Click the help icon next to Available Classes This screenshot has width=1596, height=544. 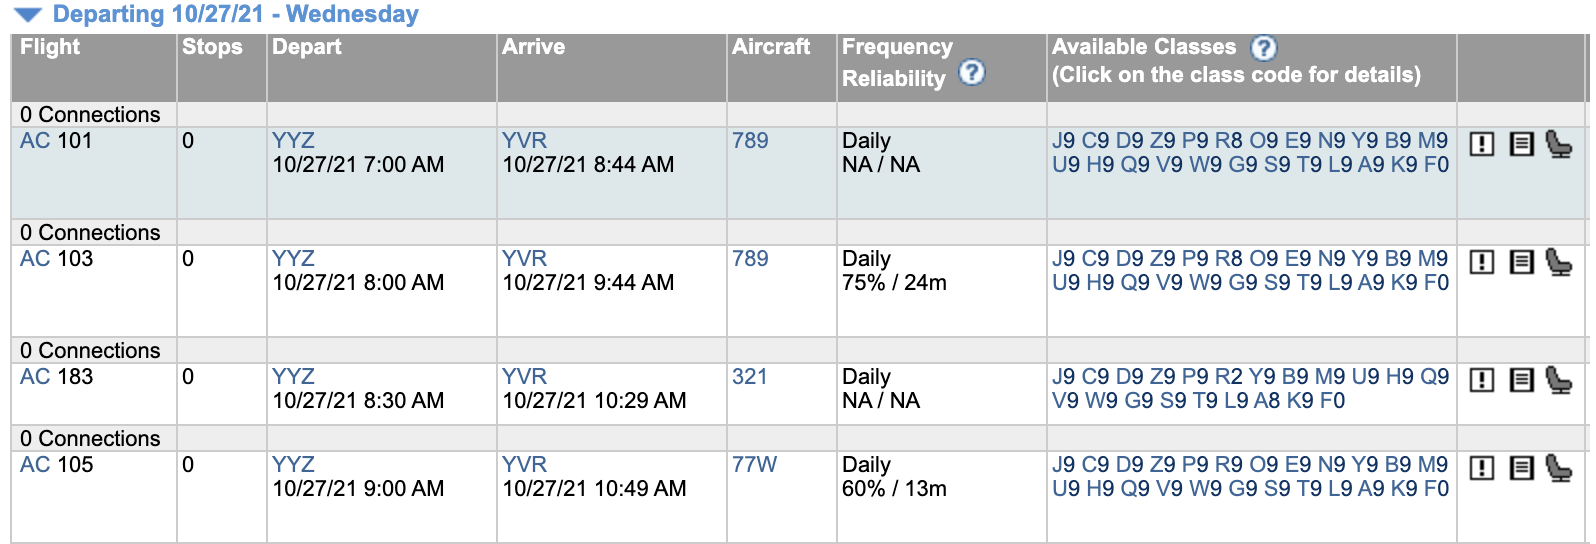1264,47
